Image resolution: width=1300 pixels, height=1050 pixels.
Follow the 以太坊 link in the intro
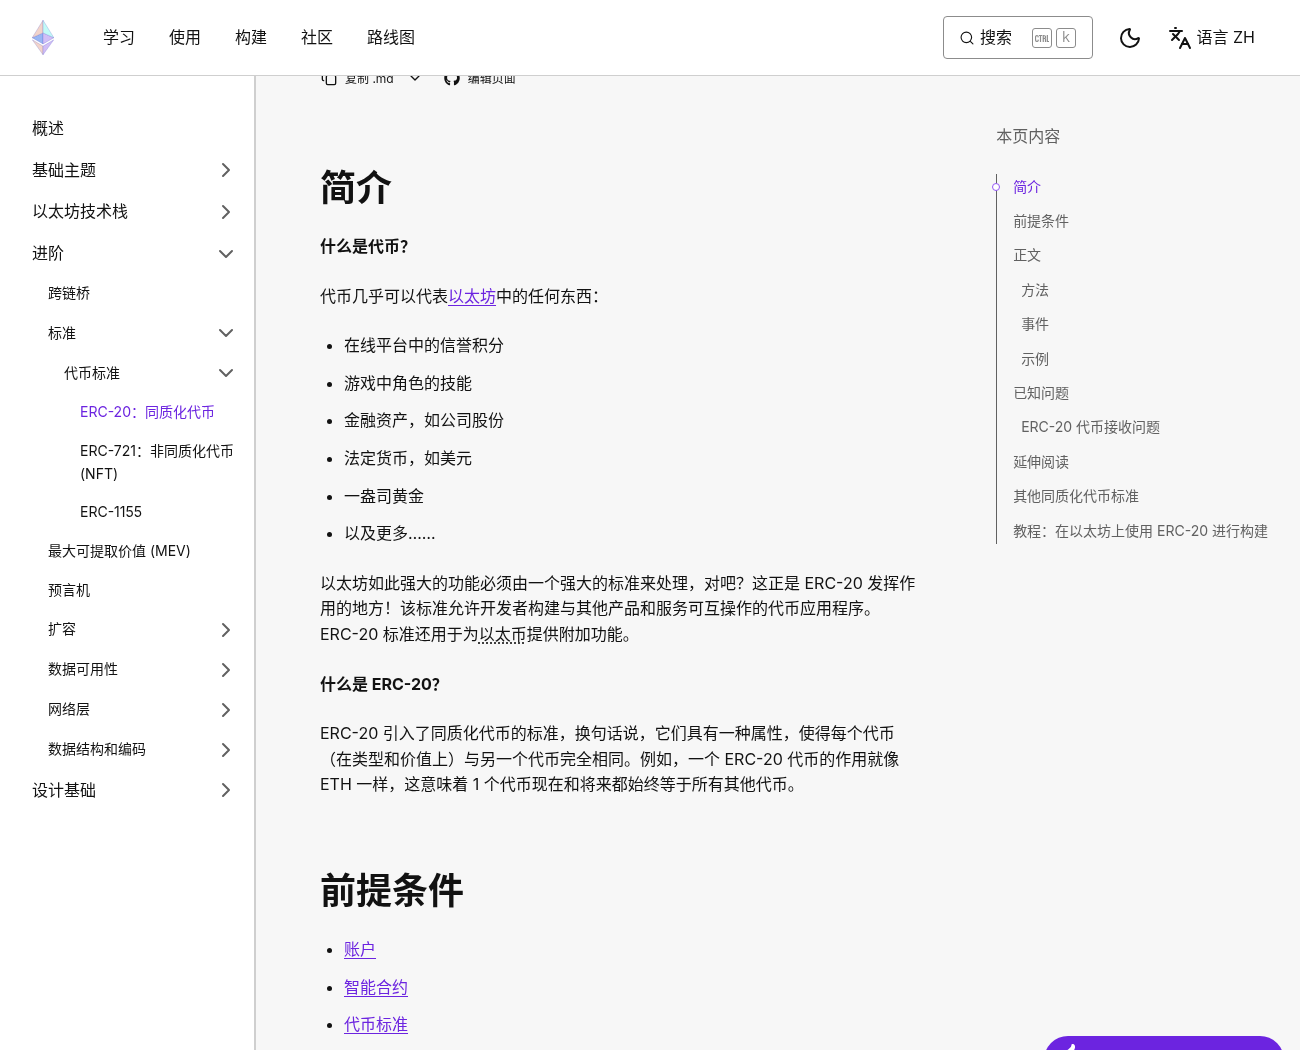(x=472, y=296)
